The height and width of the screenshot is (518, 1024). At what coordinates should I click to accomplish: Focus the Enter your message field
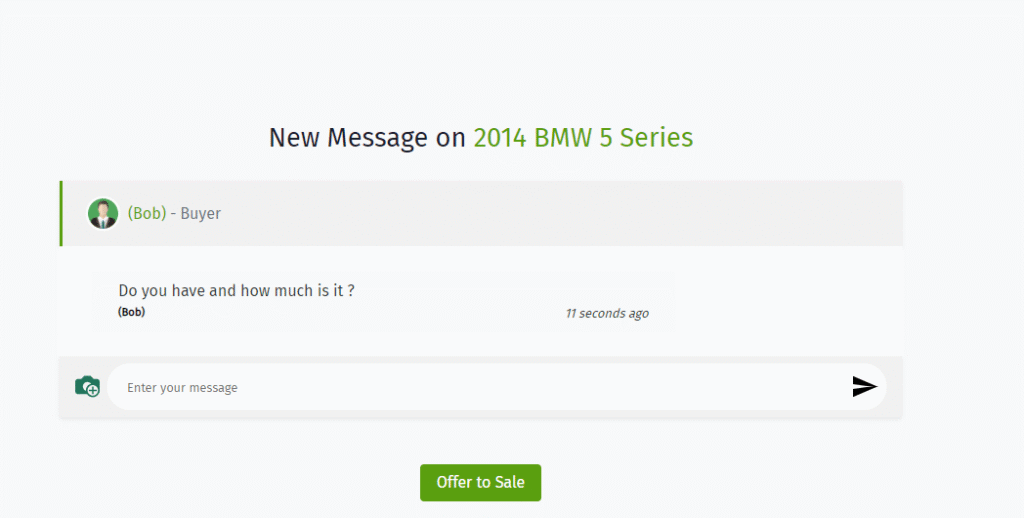click(480, 387)
